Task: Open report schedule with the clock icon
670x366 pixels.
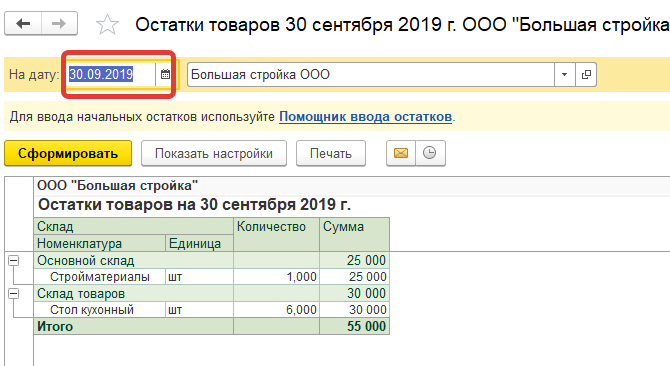Action: coord(430,153)
